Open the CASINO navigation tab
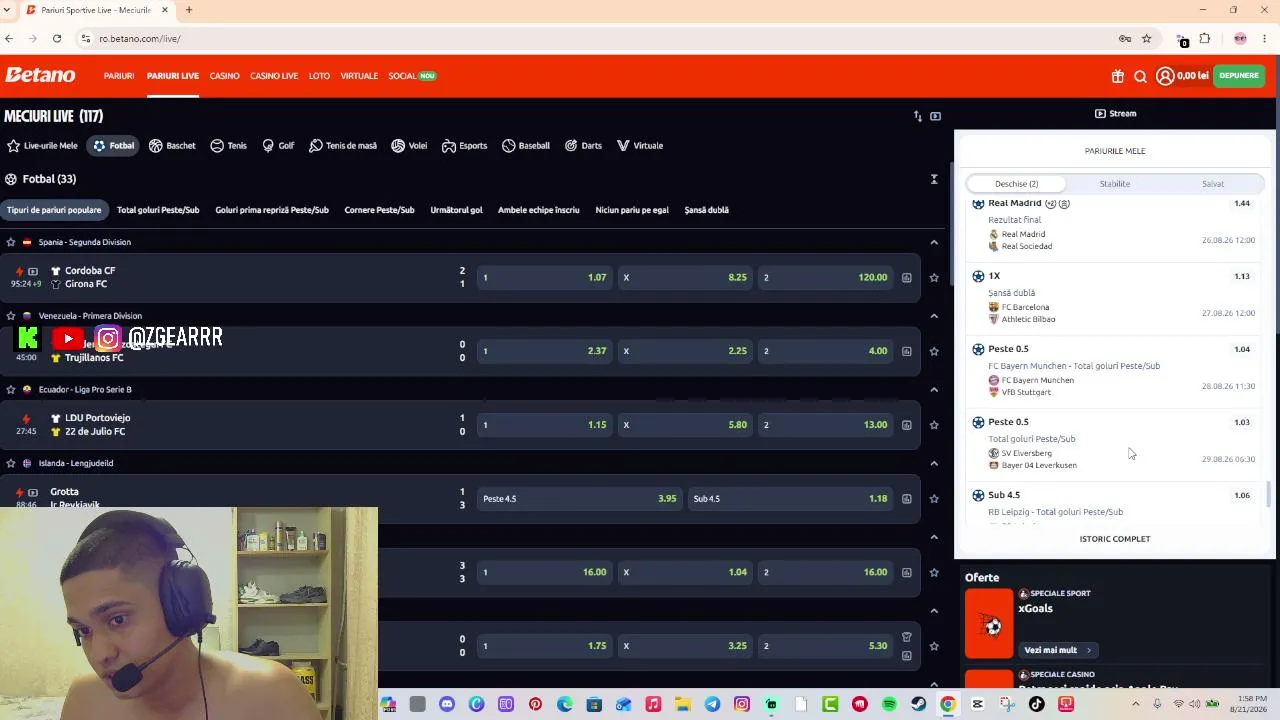The height and width of the screenshot is (720, 1280). coord(225,76)
